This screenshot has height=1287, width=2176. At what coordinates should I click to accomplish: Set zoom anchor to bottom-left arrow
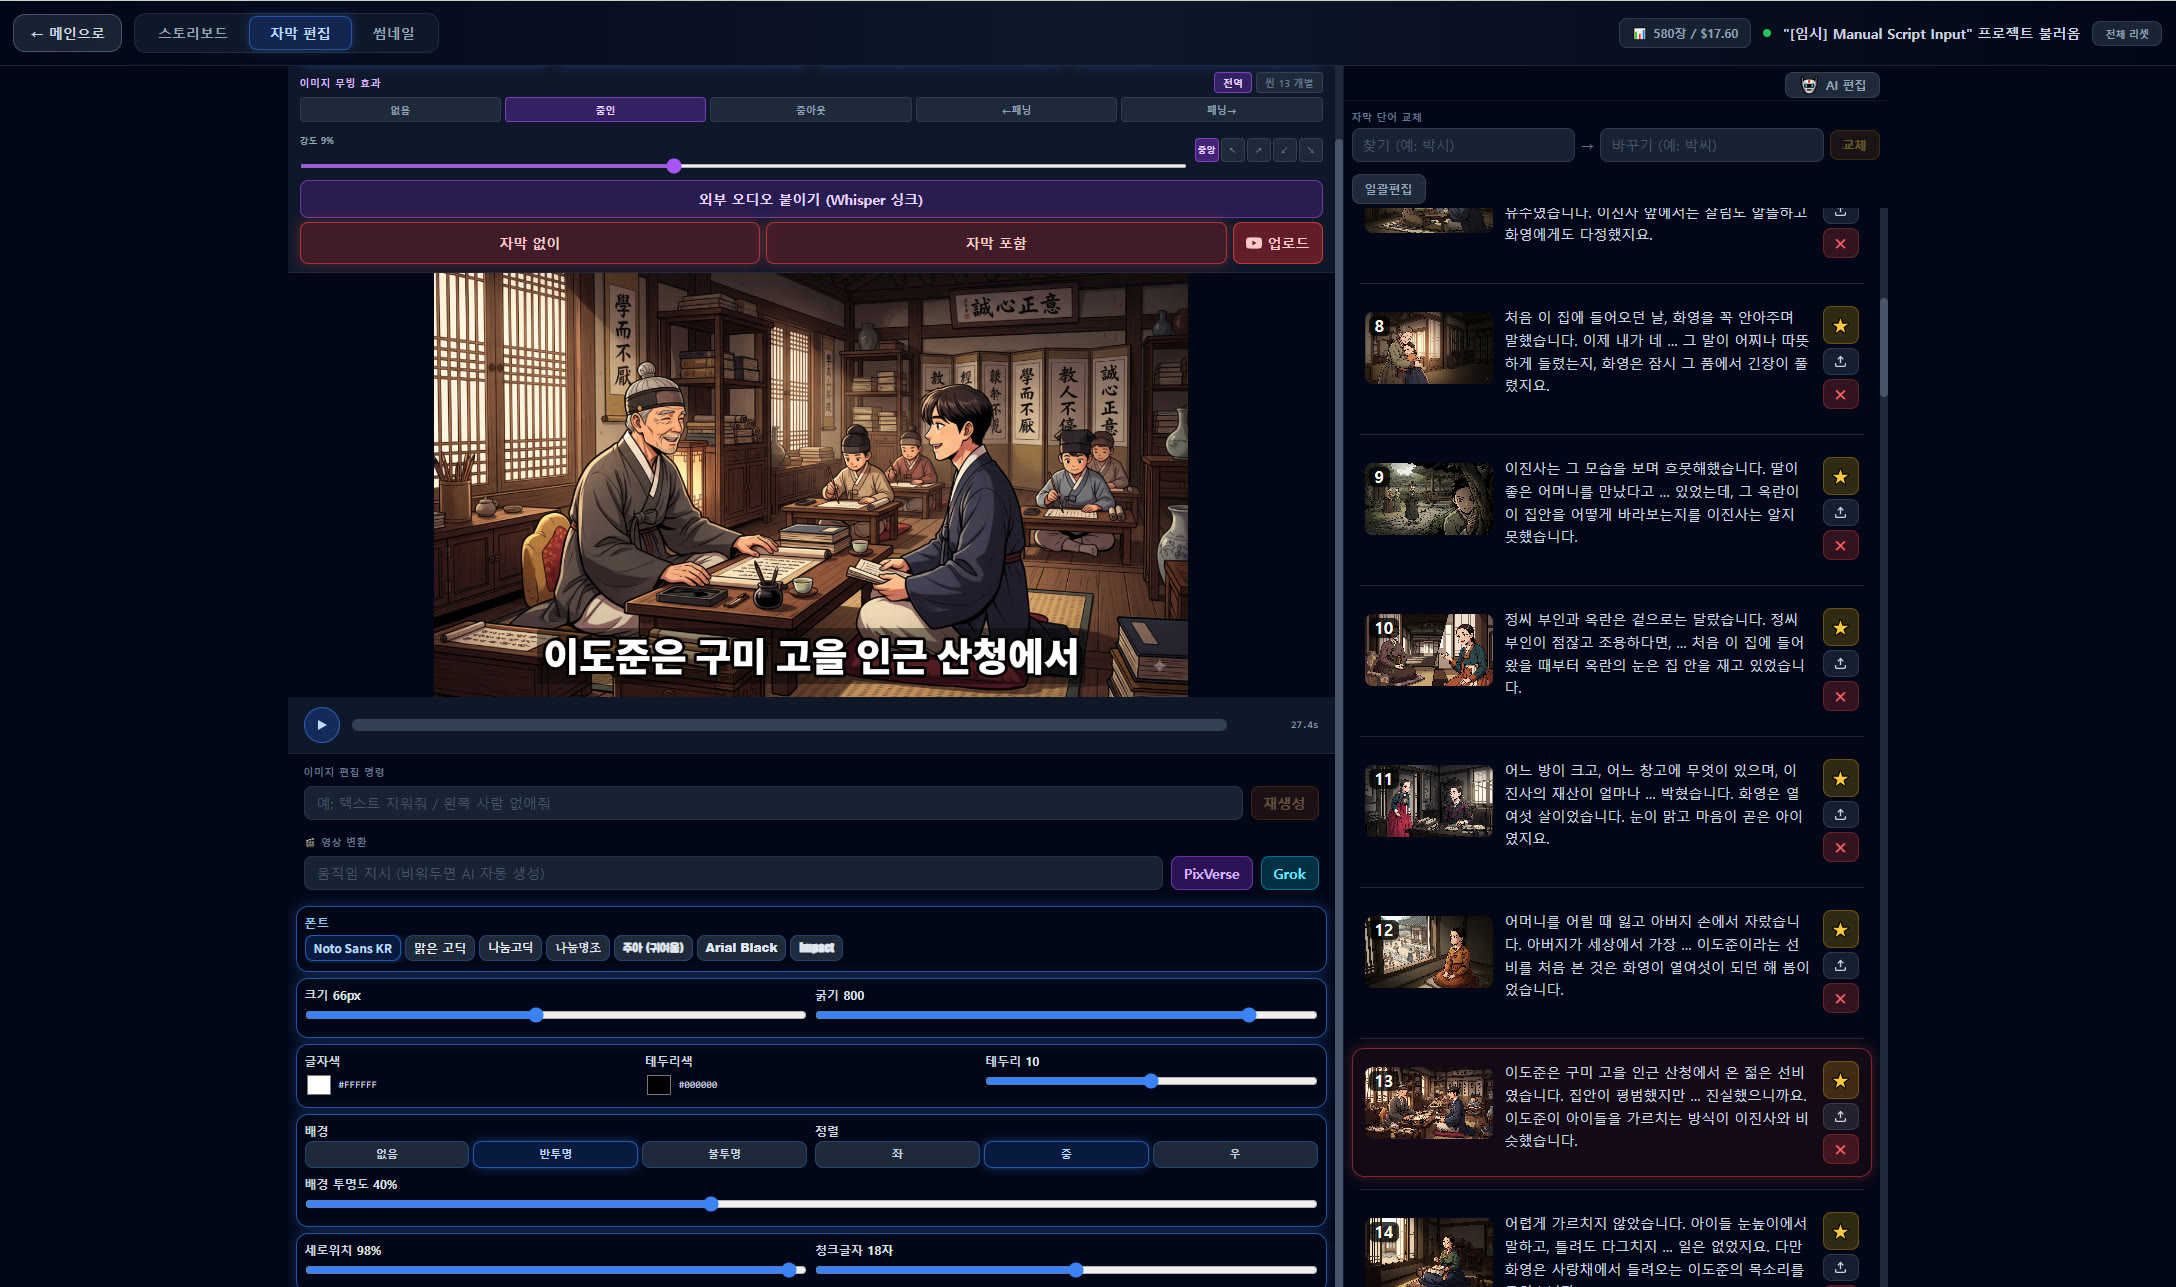tap(1285, 150)
